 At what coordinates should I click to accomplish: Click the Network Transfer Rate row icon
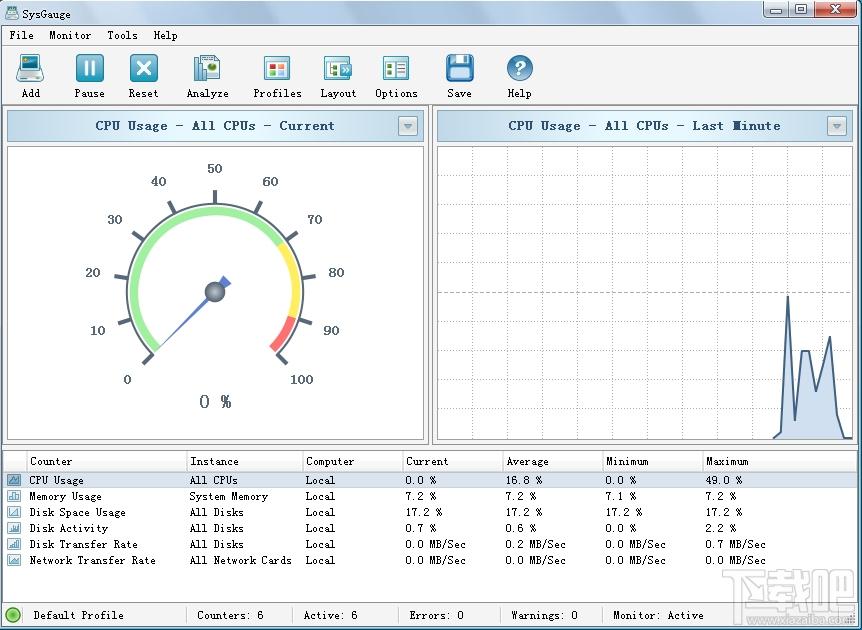(x=14, y=560)
